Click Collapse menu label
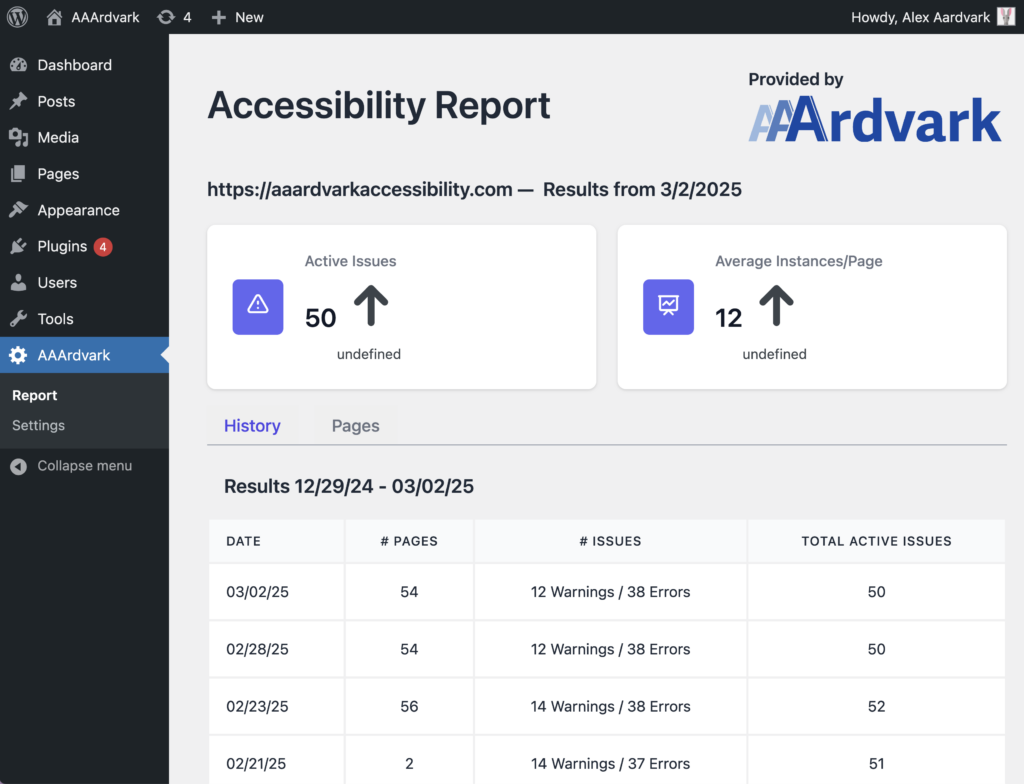Screen dimensions: 1024x784 point(85,466)
